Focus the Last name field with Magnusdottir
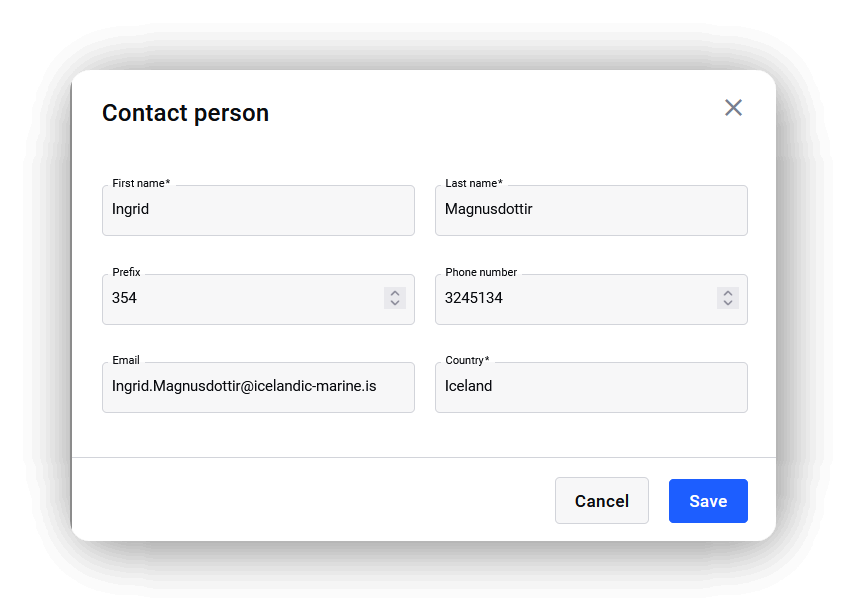851x616 pixels. coord(591,211)
